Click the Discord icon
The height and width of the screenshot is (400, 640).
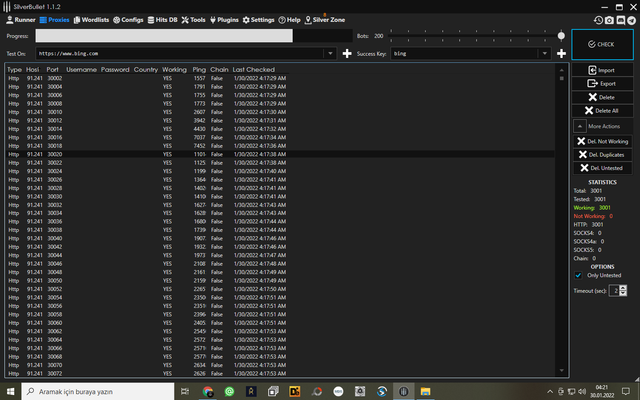click(x=620, y=20)
